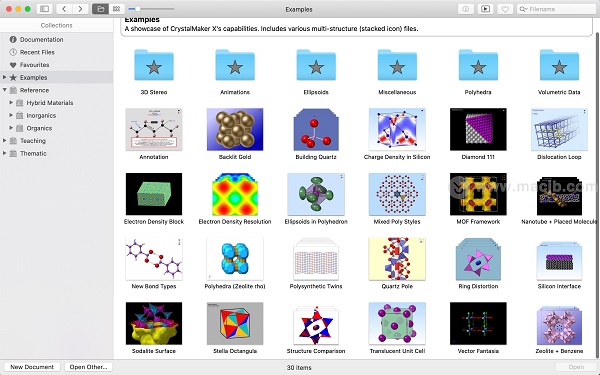Select the Polyhedra folder
The width and height of the screenshot is (600, 375).
[x=478, y=65]
